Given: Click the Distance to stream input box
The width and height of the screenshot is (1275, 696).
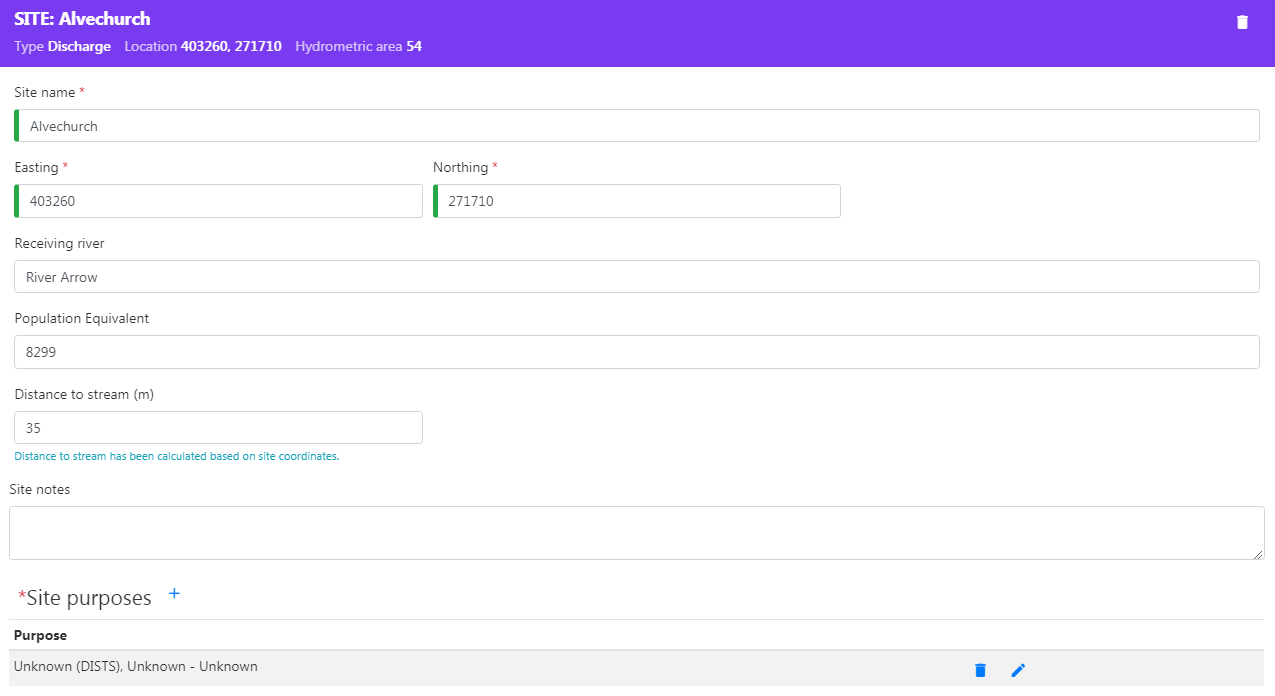Looking at the screenshot, I should (x=219, y=428).
